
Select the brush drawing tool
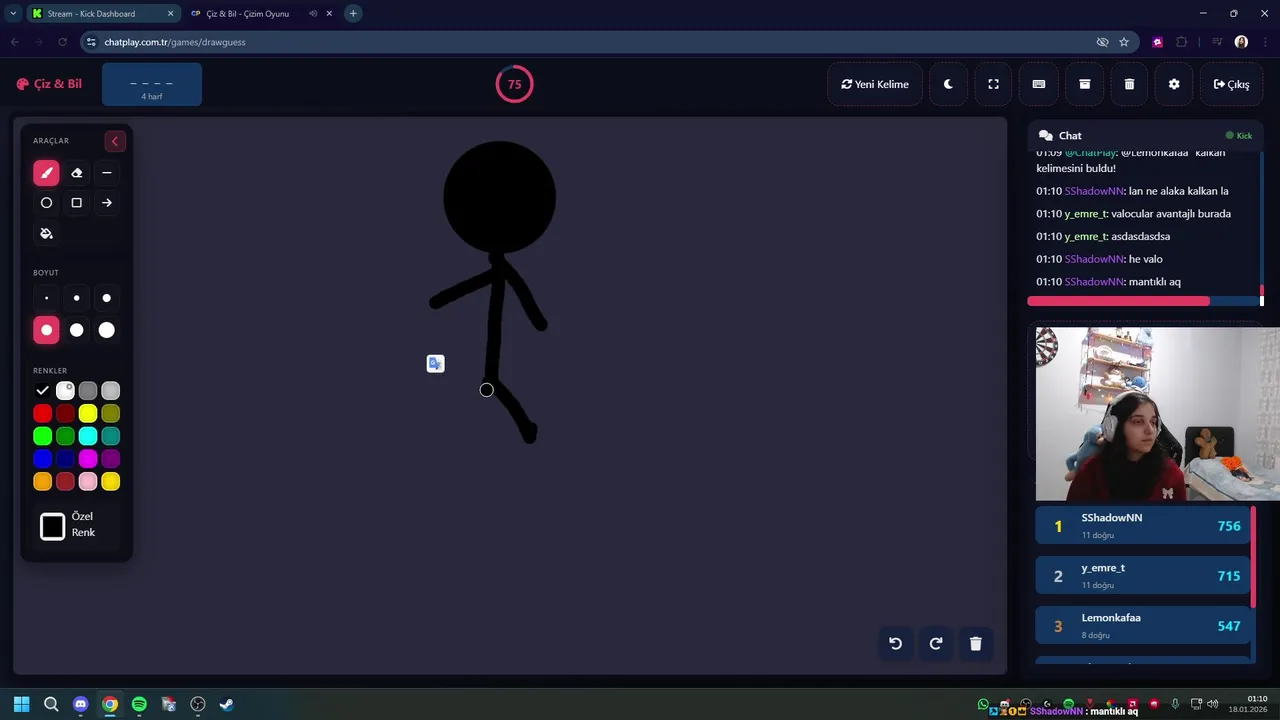46,173
